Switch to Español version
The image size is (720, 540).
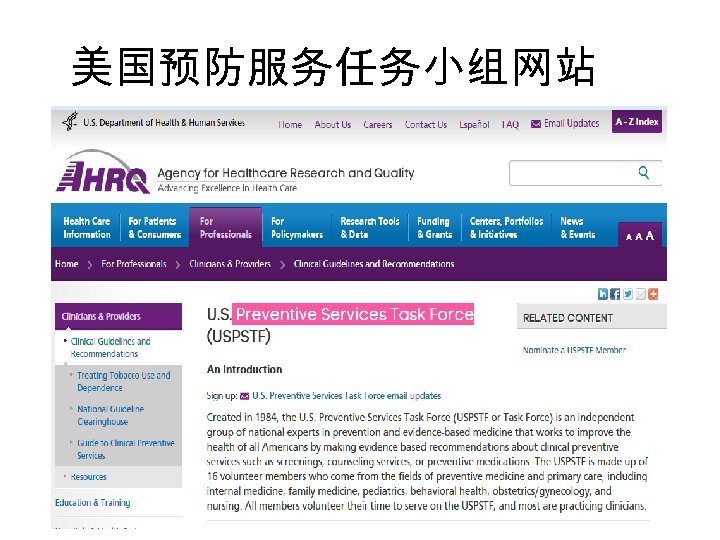pos(474,125)
